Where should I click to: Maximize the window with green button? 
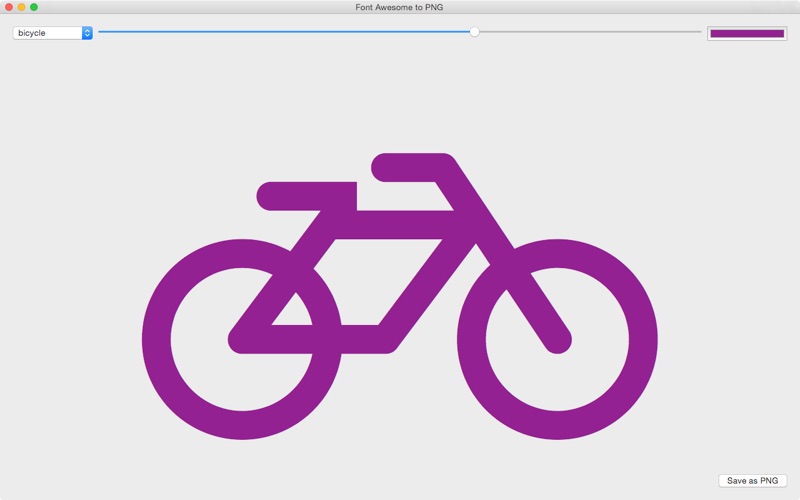[x=34, y=7]
